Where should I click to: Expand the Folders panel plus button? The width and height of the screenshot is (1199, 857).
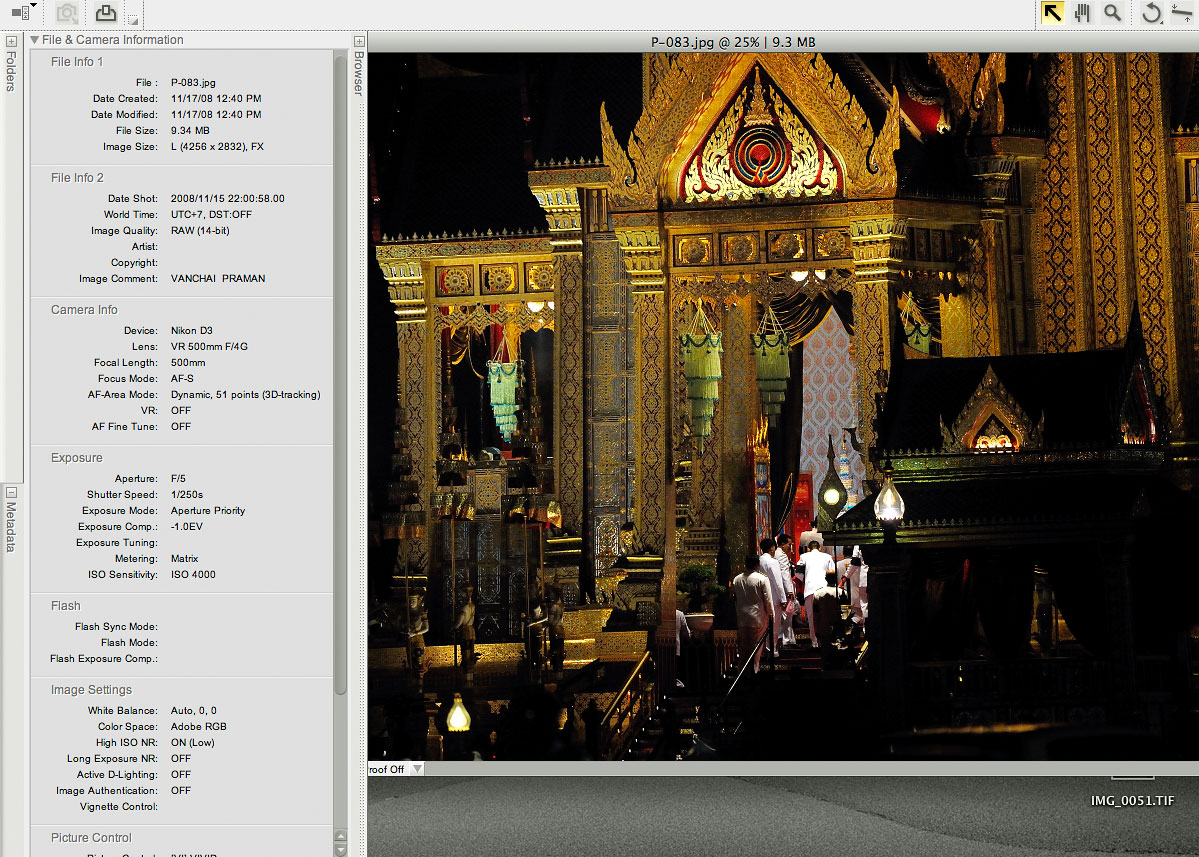(x=11, y=41)
